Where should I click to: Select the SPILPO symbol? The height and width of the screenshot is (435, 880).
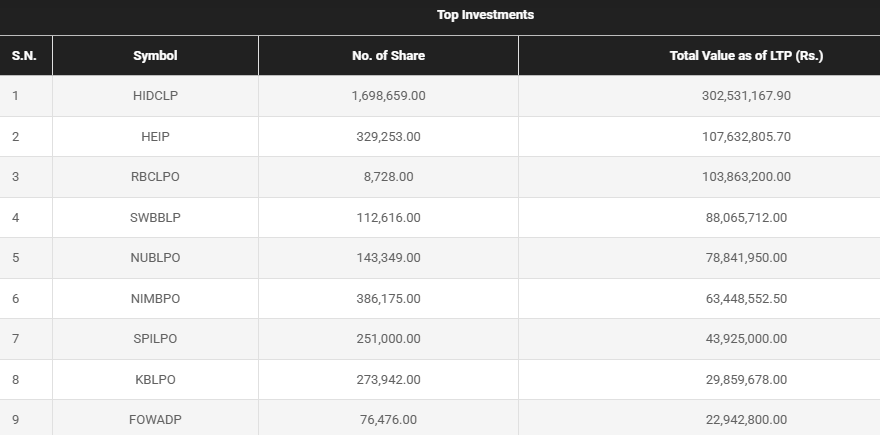155,339
